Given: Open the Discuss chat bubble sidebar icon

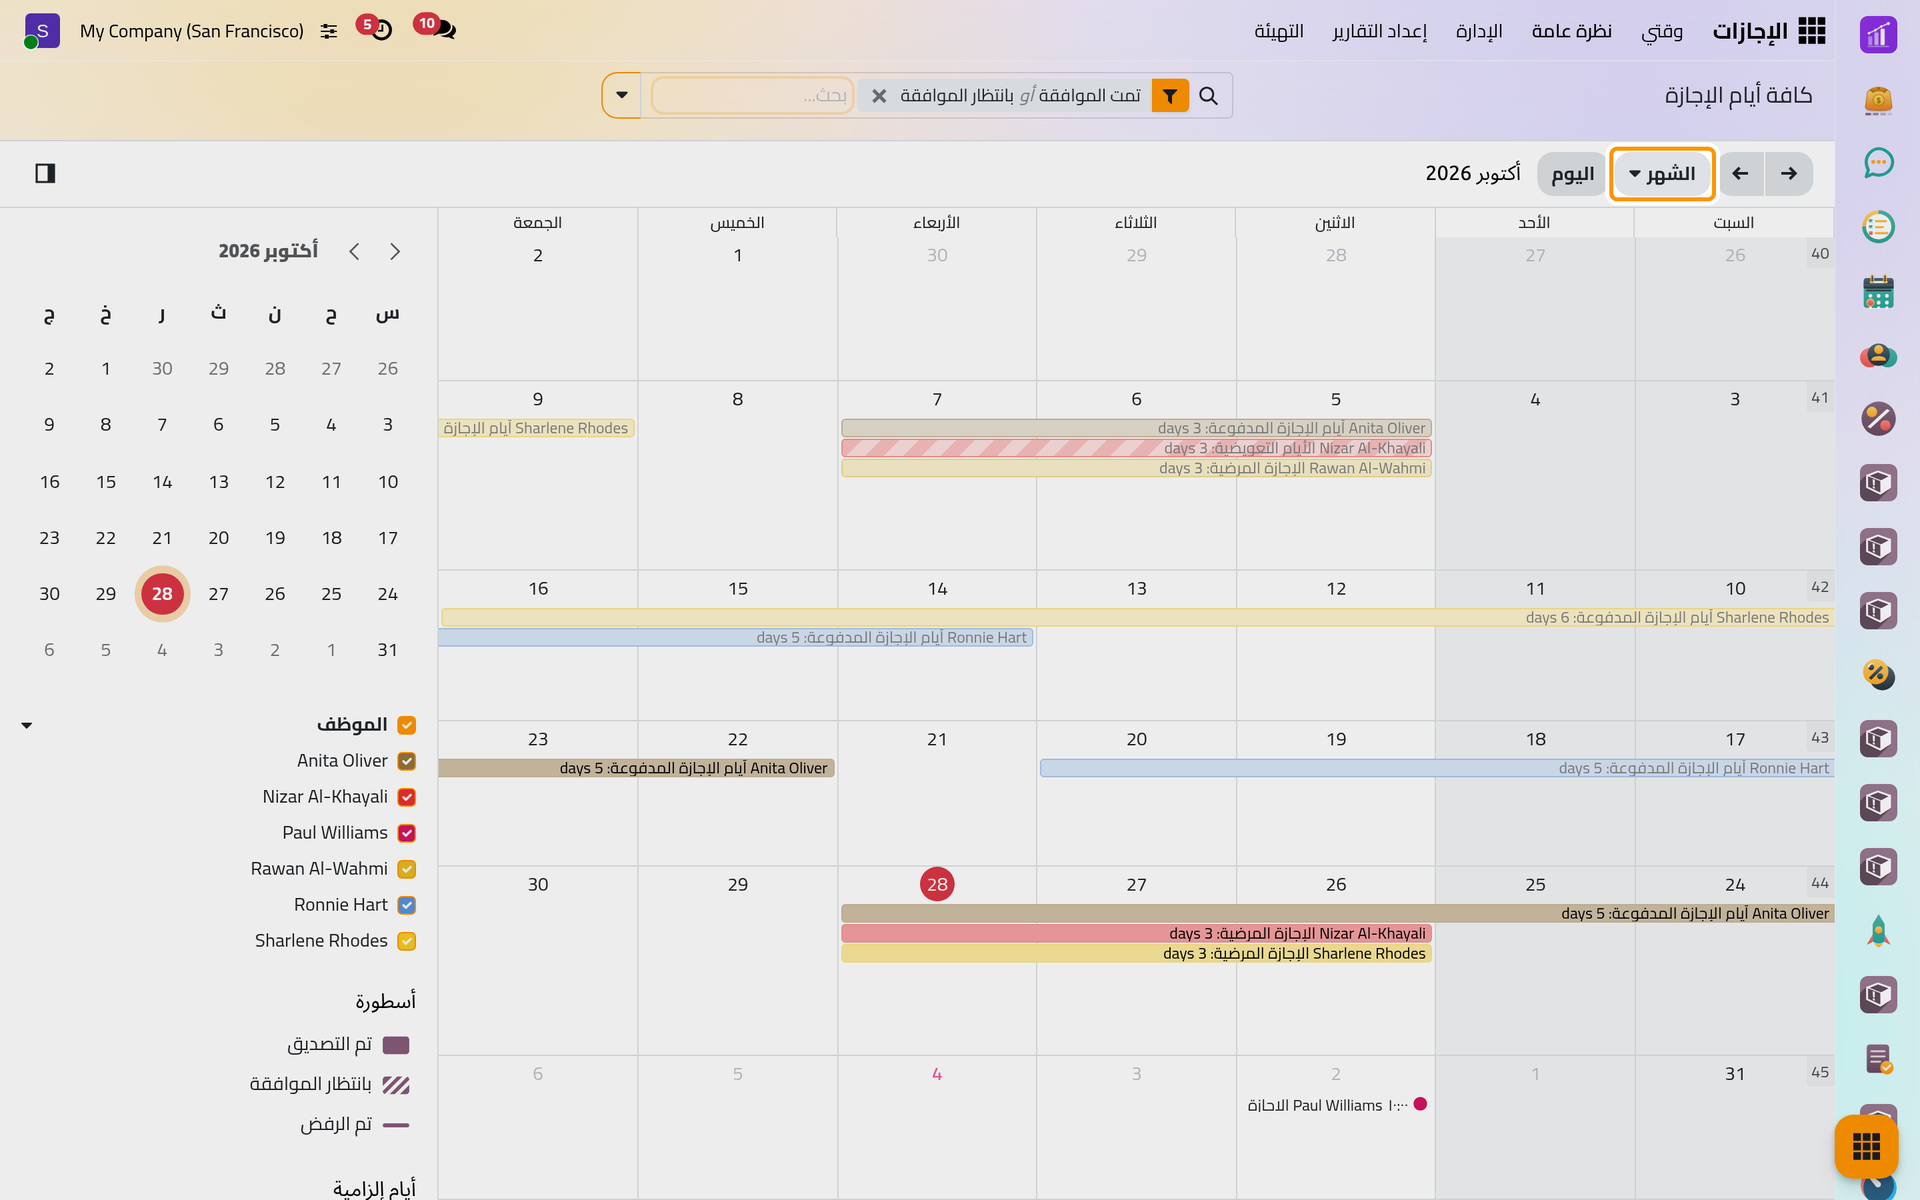Looking at the screenshot, I should pos(1878,163).
